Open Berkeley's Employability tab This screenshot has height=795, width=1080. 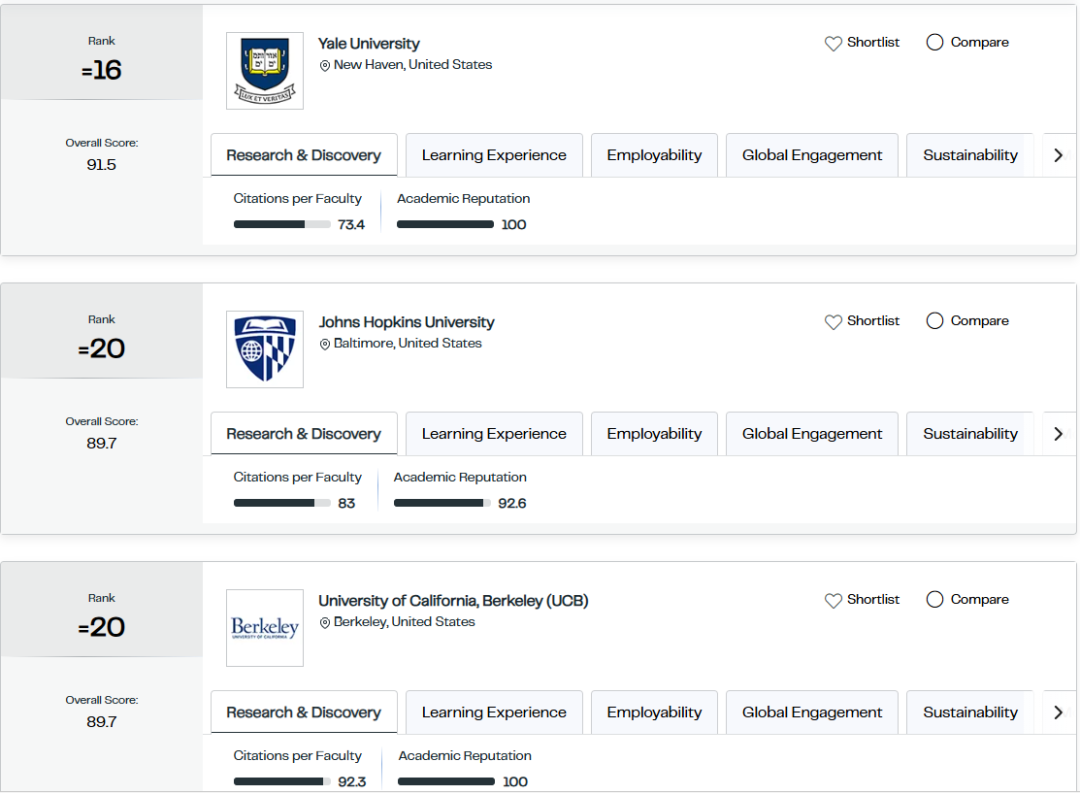click(x=654, y=712)
